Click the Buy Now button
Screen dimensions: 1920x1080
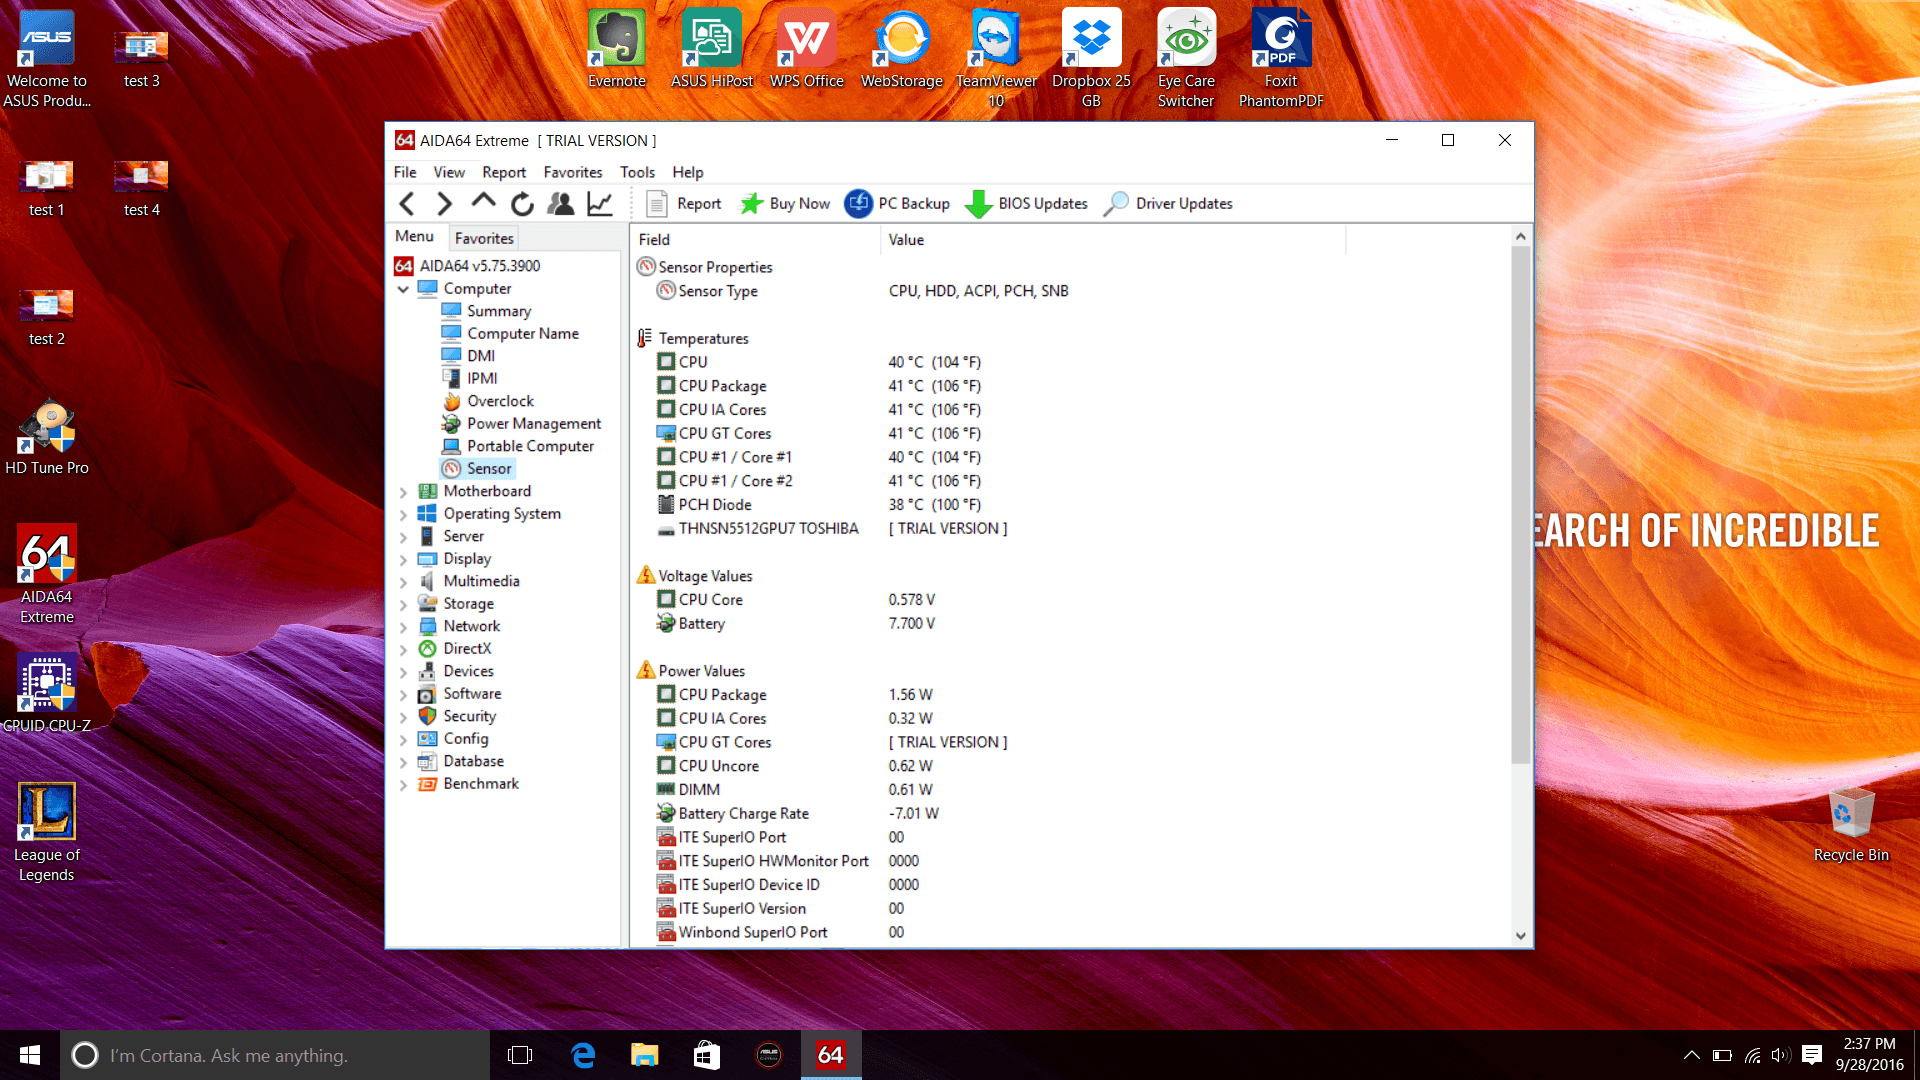coord(785,204)
